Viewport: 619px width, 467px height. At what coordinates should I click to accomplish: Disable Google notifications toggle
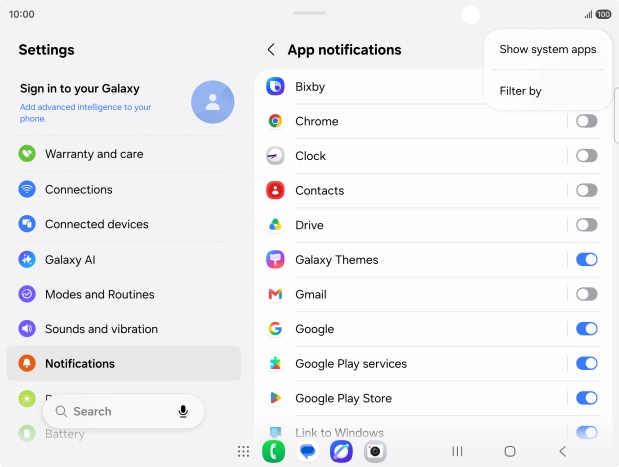tap(587, 328)
